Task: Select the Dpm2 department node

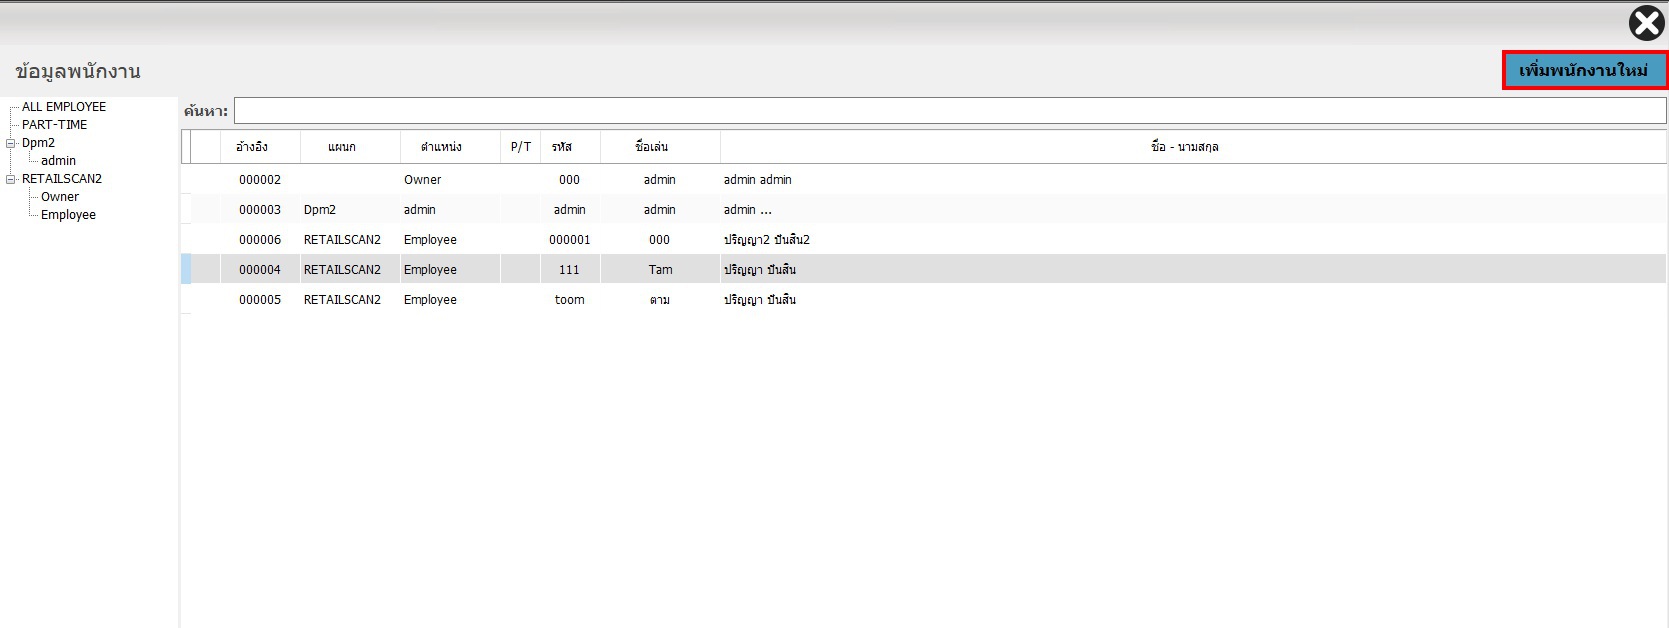Action: tap(39, 143)
